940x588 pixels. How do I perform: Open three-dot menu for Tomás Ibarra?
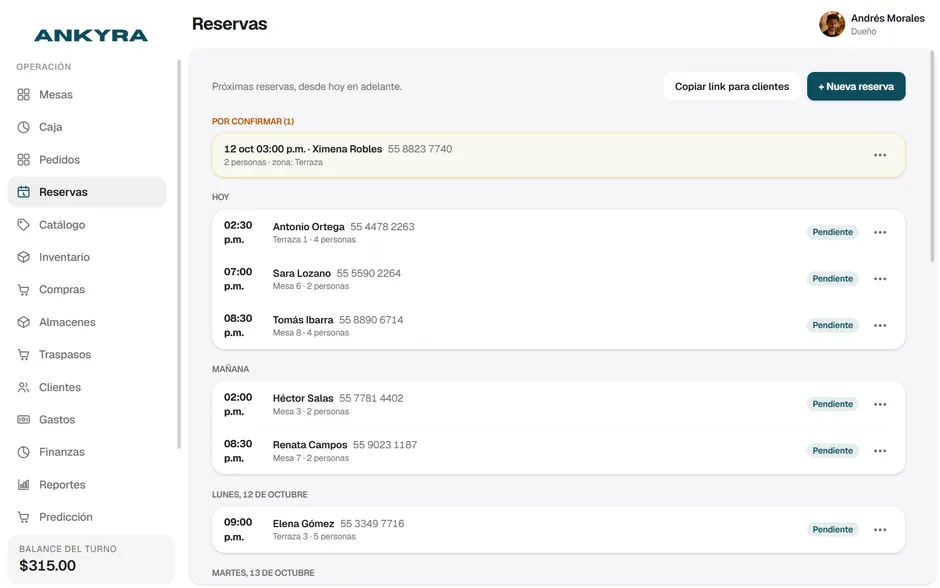coord(880,325)
